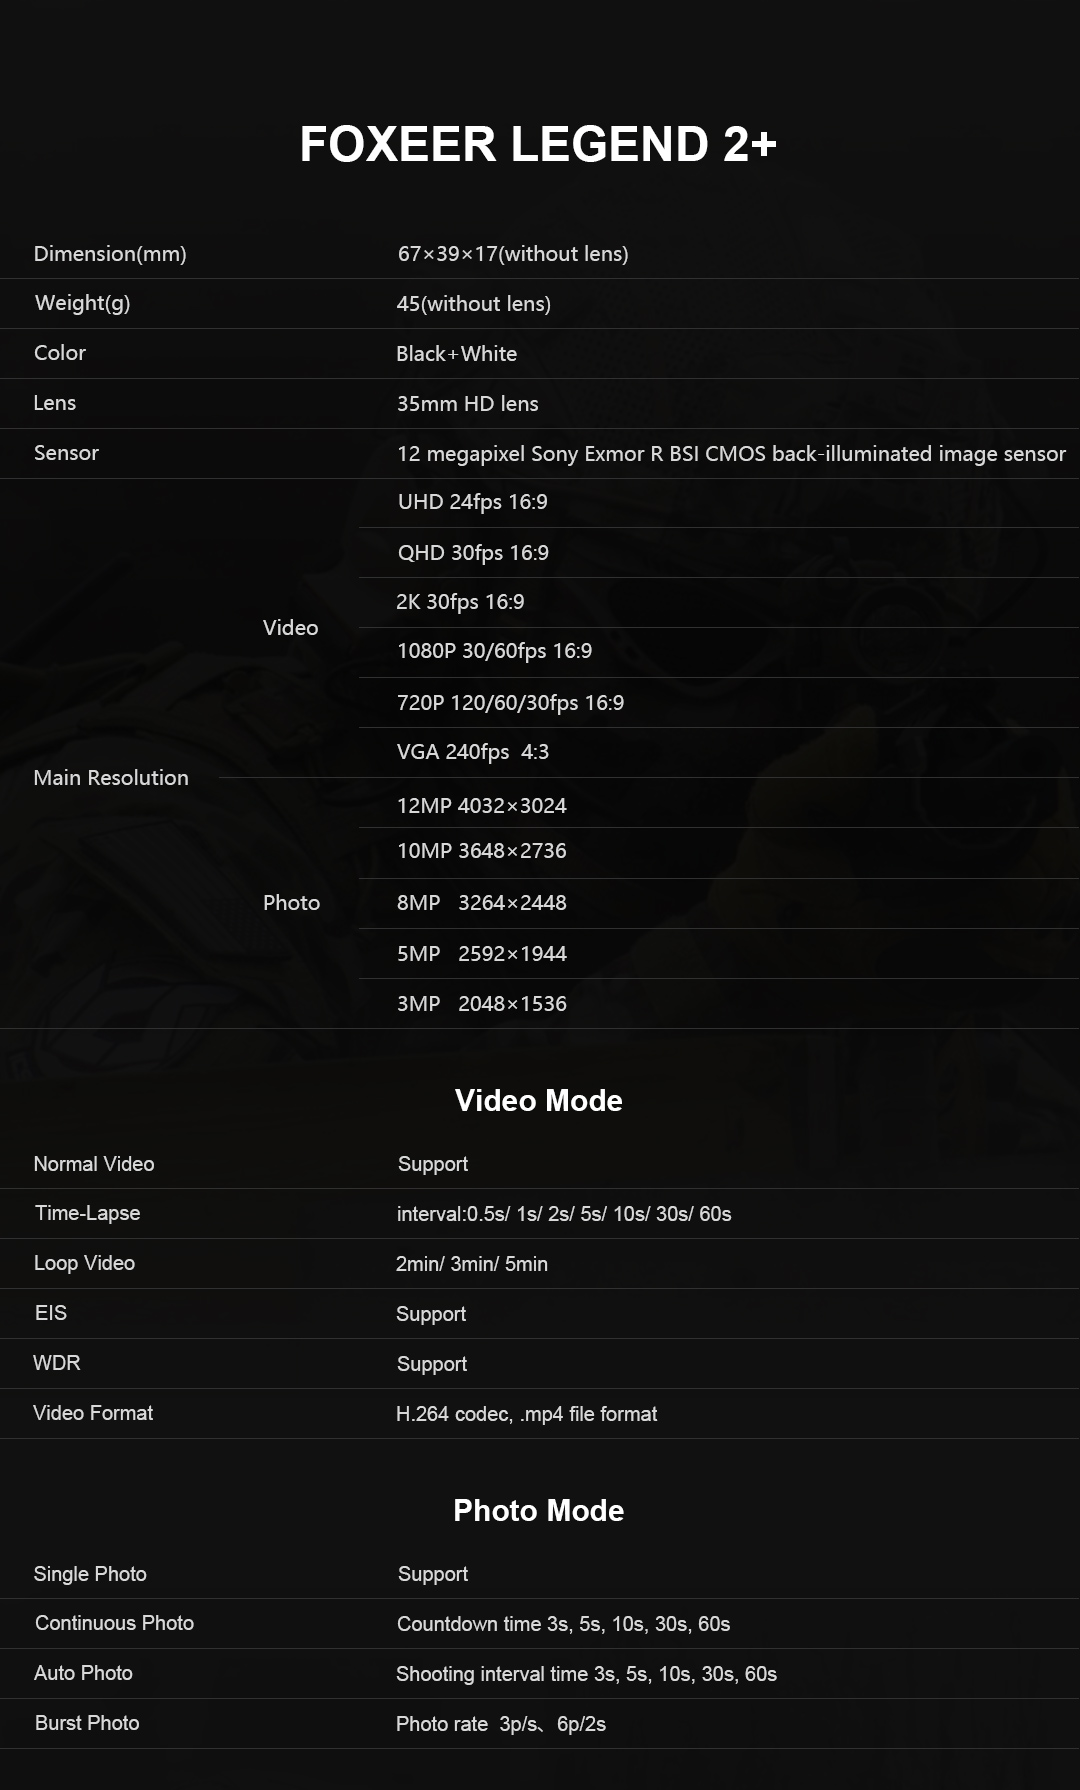1080x1790 pixels.
Task: Select the Single Photo label
Action: click(x=90, y=1574)
